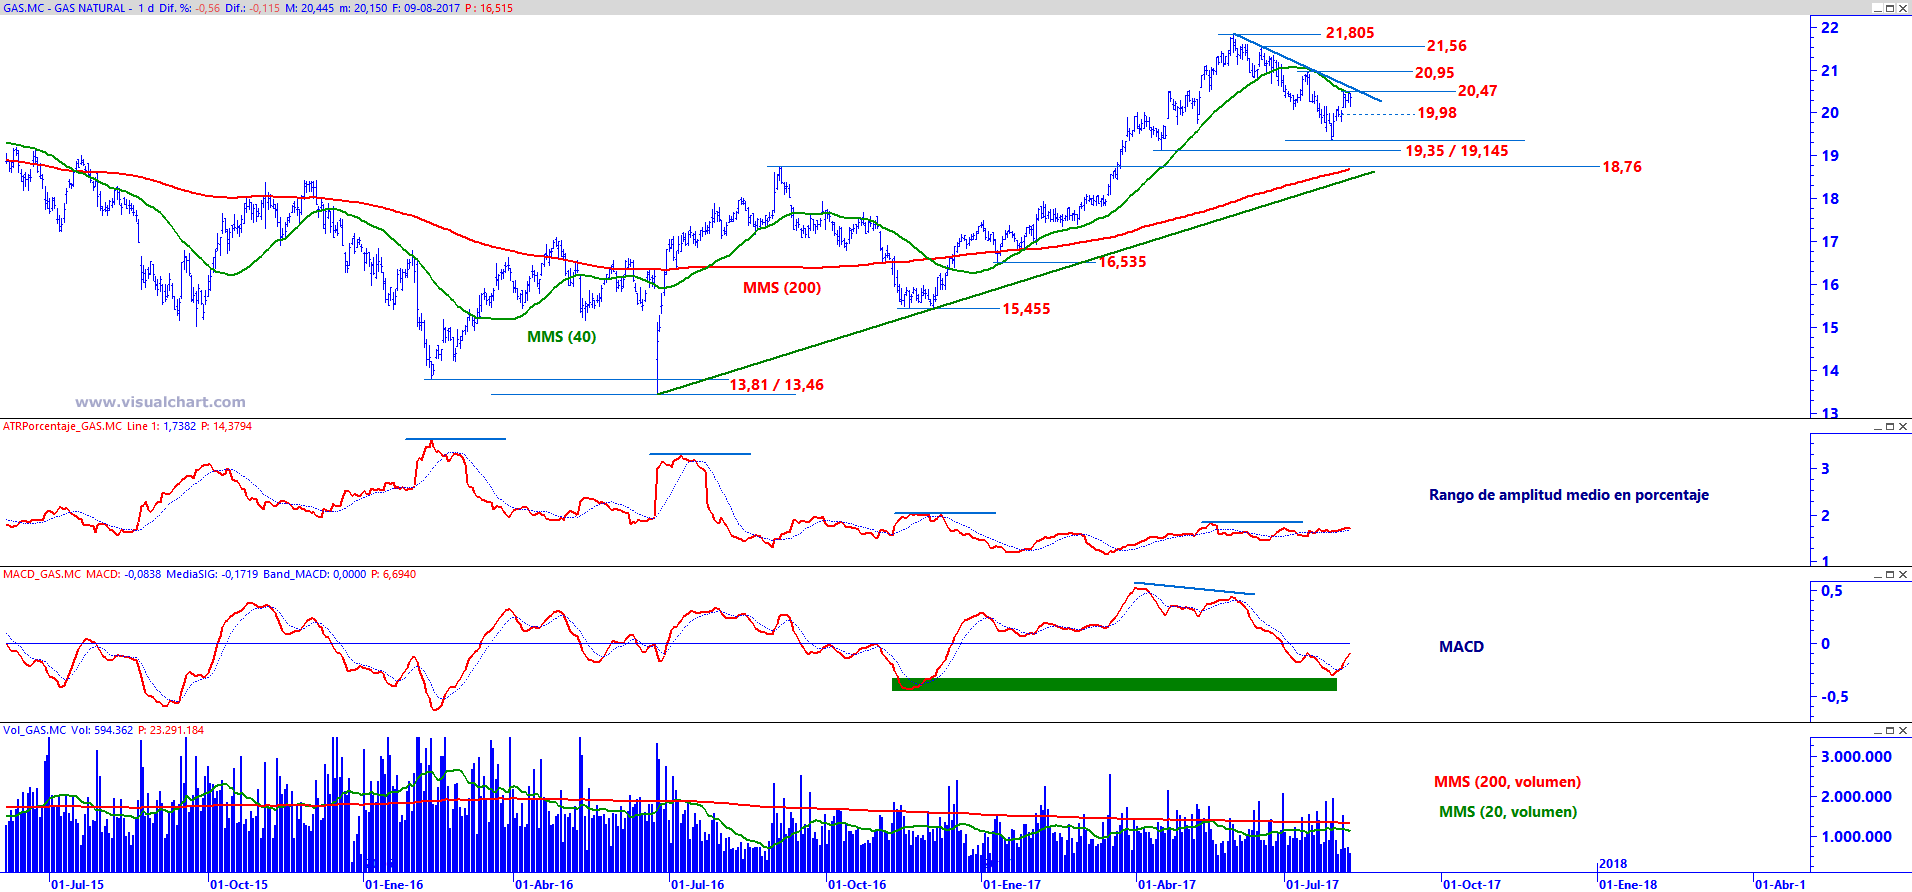Click the 01-Jul-15 date on the time axis
Screen dimensions: 1912x892
(x=77, y=884)
